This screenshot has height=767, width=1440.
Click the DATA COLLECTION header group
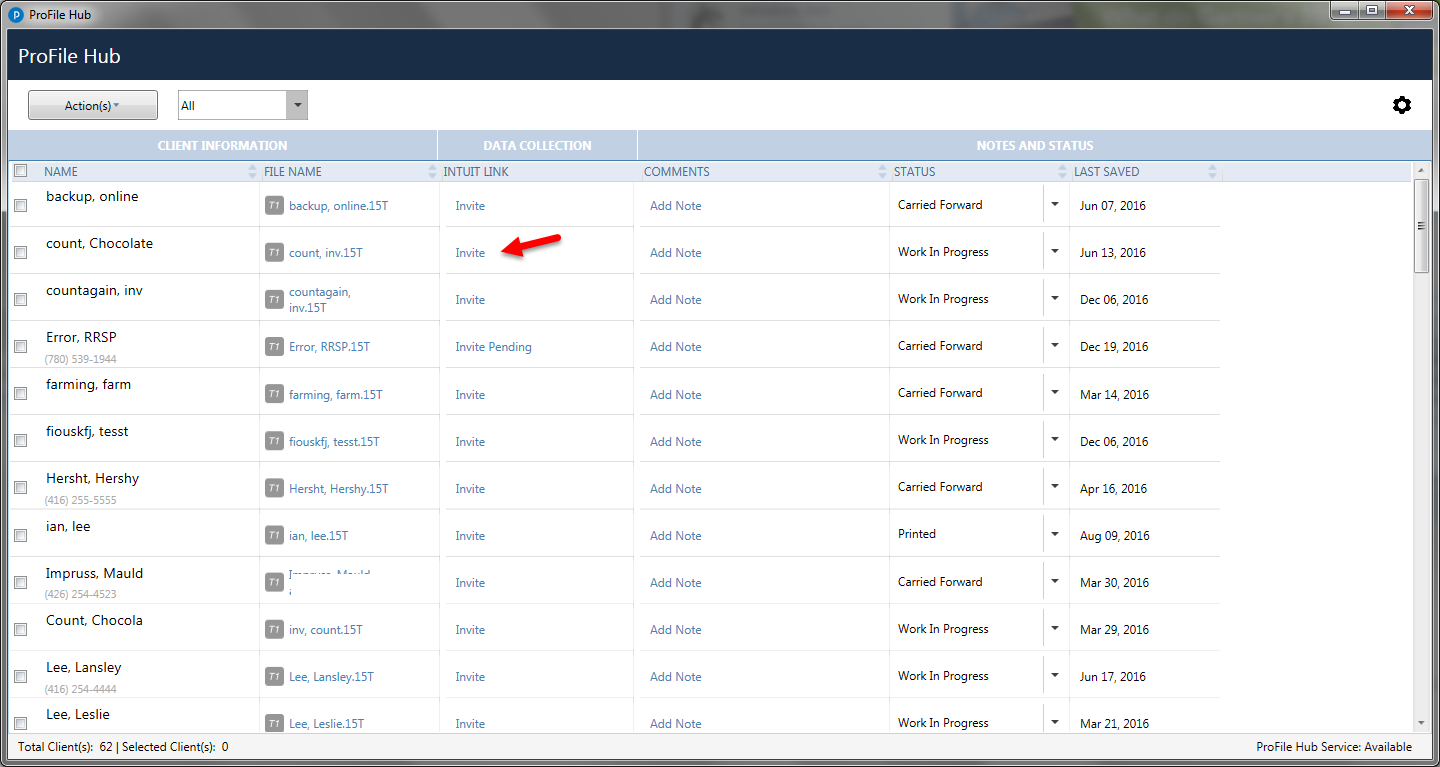(x=537, y=145)
